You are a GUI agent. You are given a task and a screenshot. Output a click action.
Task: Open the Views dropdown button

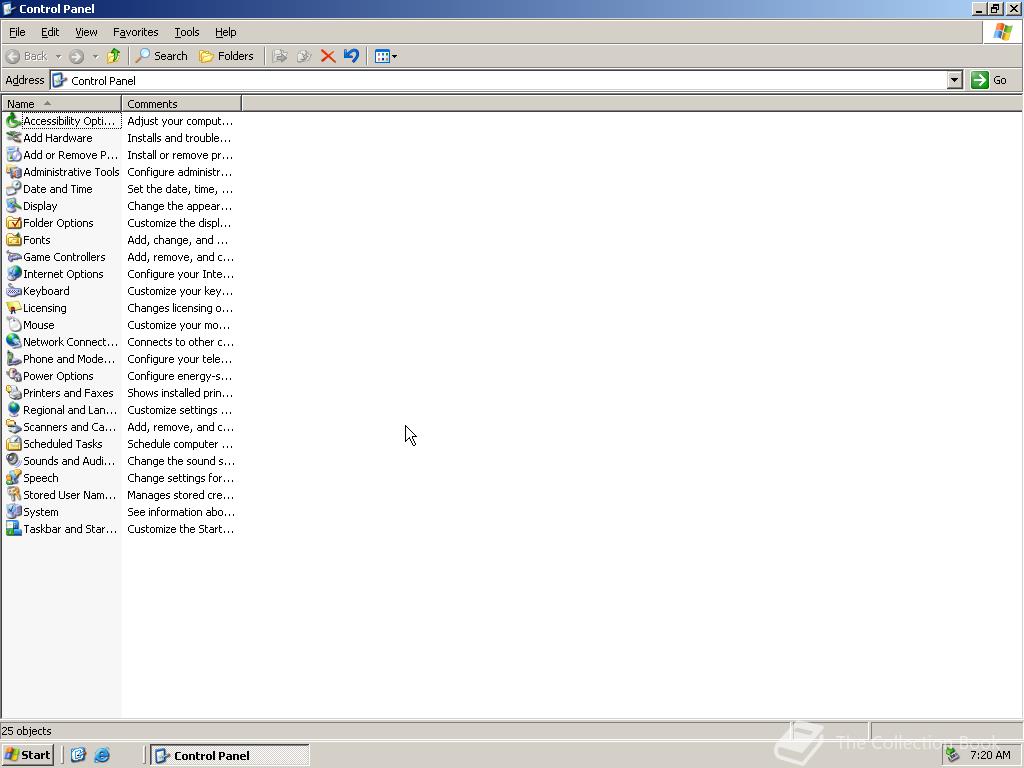click(386, 56)
